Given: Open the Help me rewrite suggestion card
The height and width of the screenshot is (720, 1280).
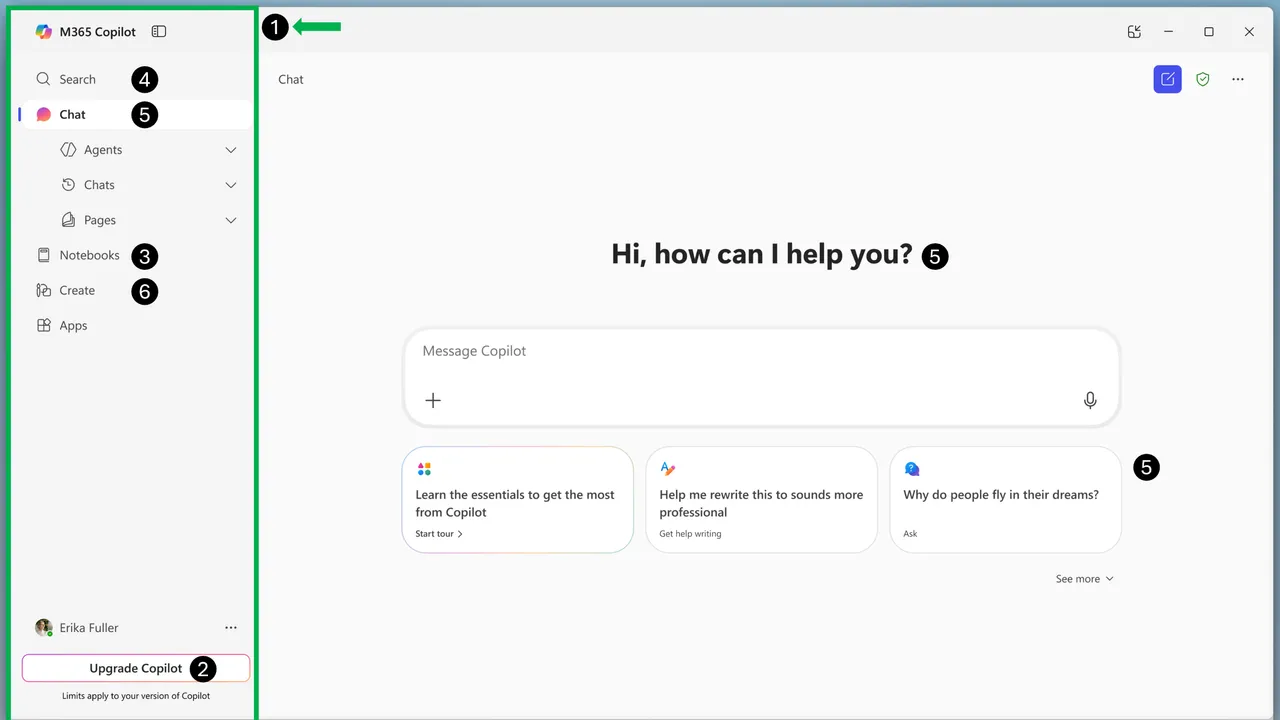Looking at the screenshot, I should (761, 499).
